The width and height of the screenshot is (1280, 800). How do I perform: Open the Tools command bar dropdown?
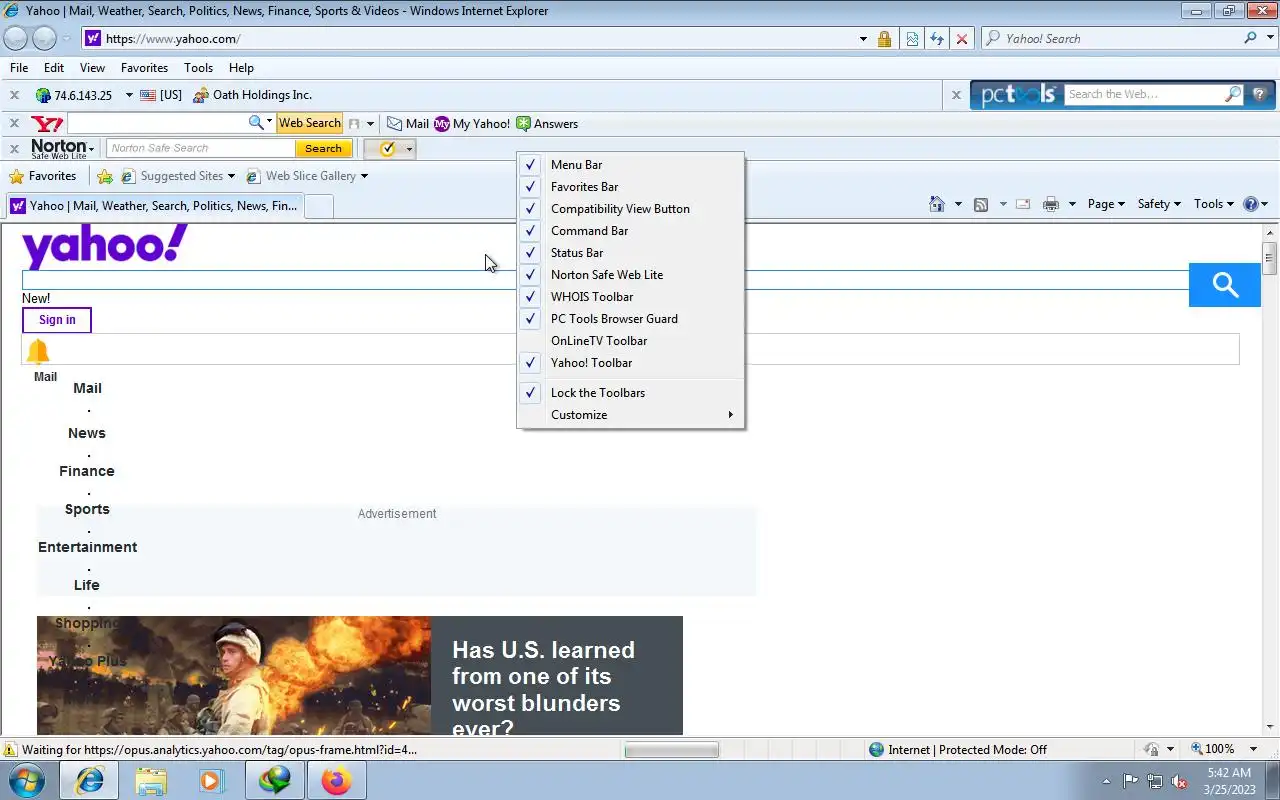pos(1214,204)
